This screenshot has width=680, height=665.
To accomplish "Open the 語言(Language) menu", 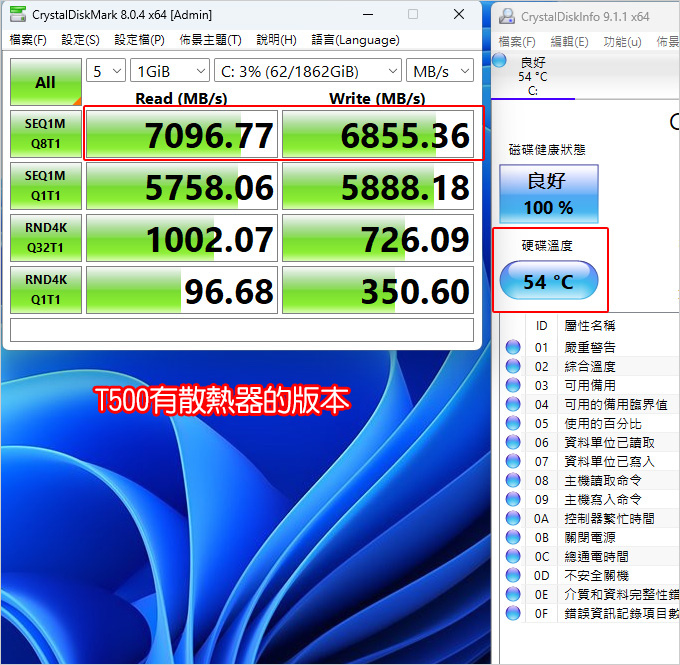I will tap(355, 40).
